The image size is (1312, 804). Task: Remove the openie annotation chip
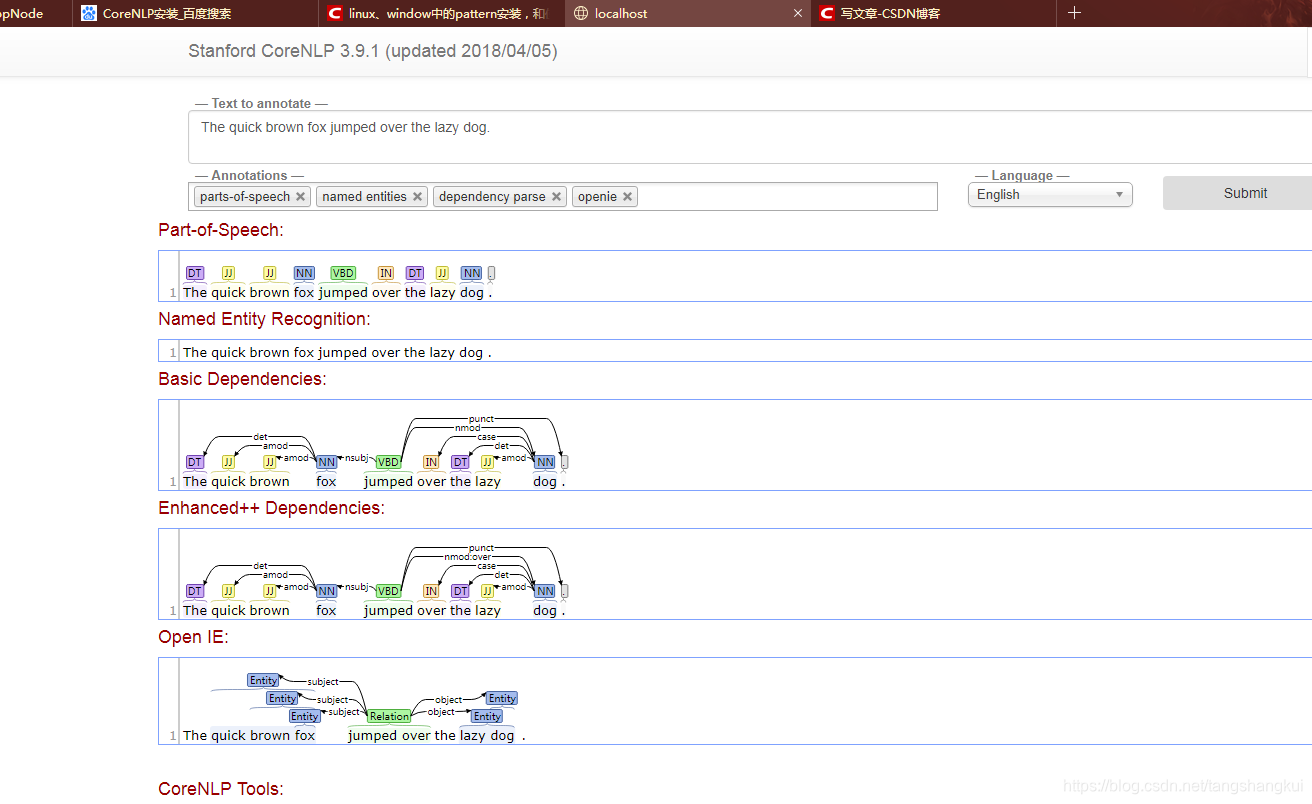click(x=627, y=197)
